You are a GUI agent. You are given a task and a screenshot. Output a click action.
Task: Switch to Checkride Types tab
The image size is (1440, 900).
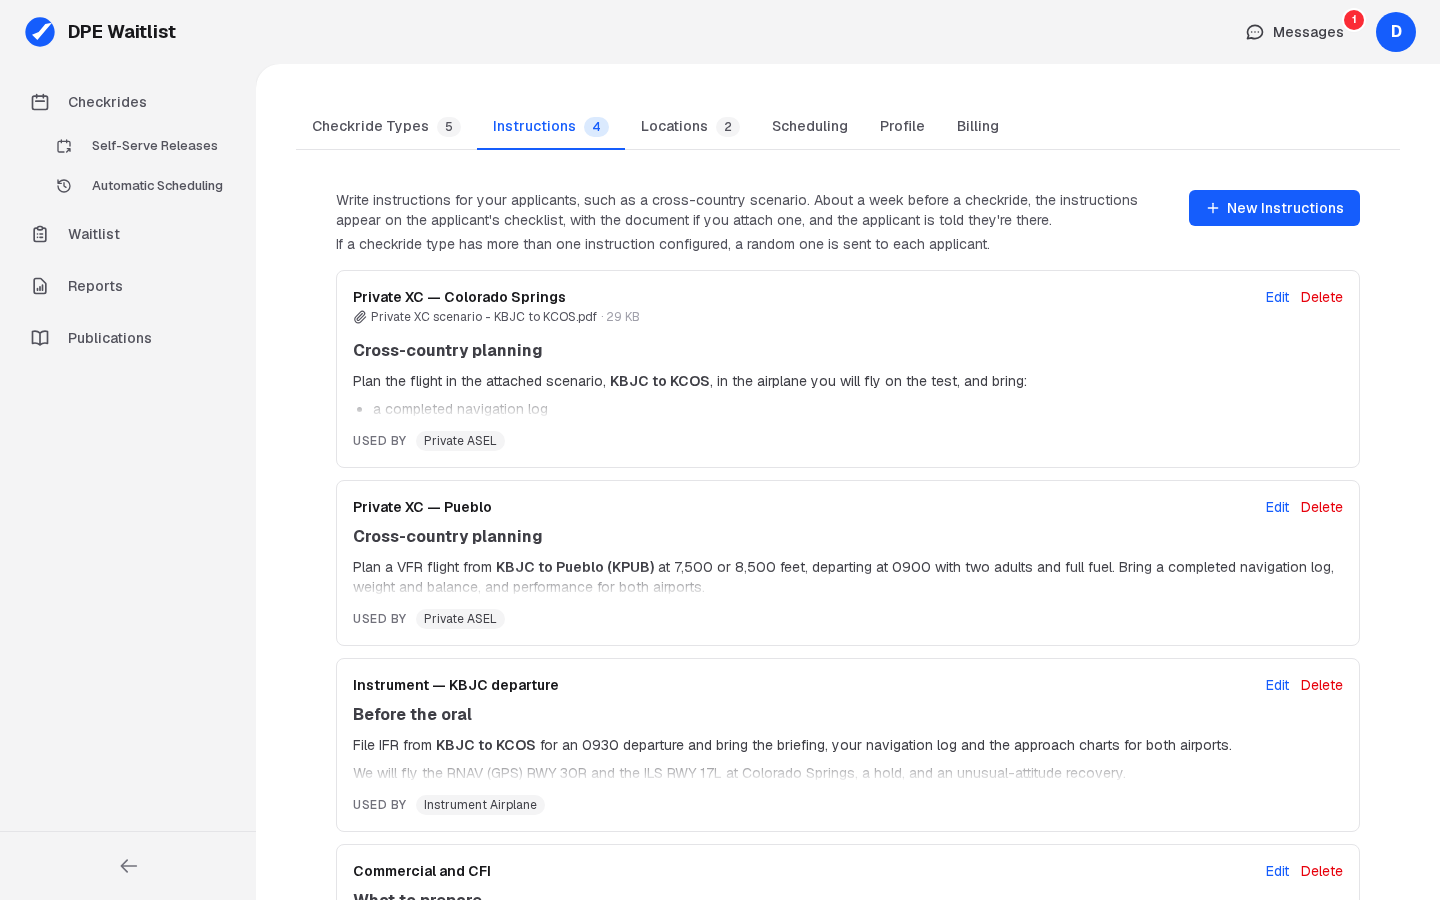pyautogui.click(x=386, y=126)
